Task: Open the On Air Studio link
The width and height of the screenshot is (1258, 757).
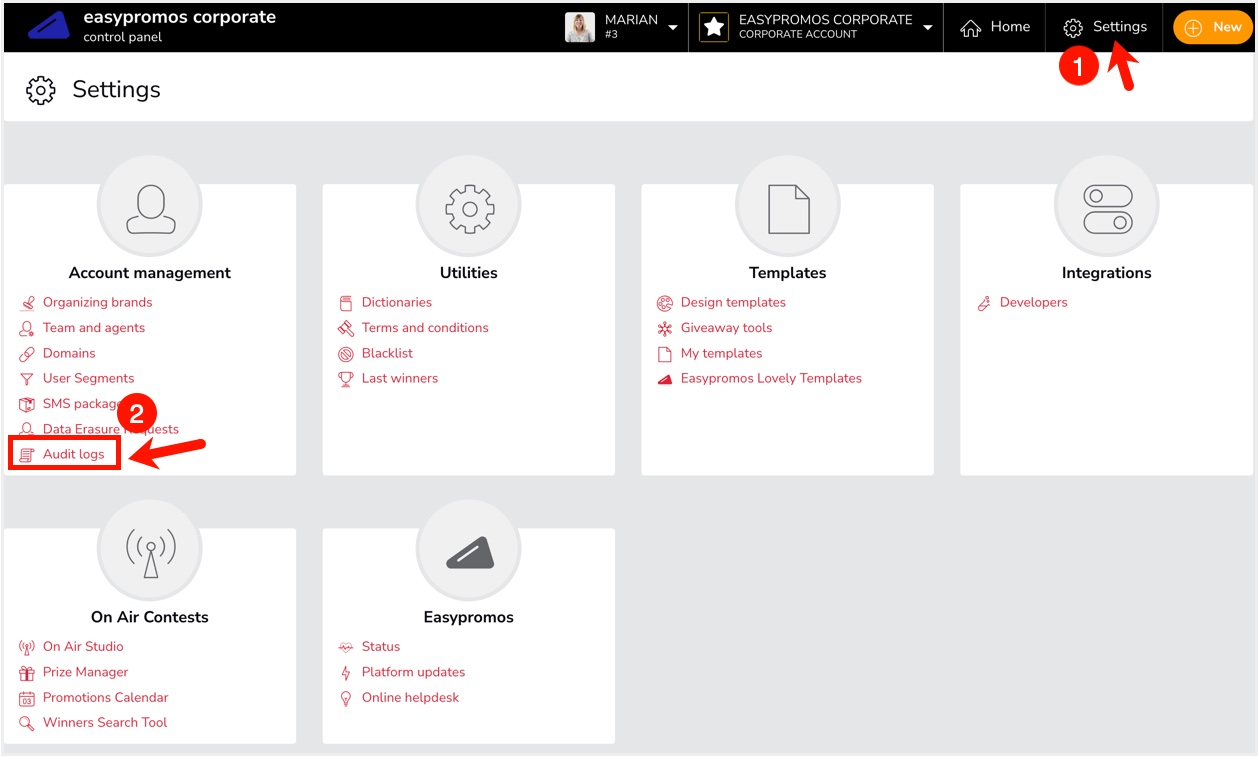Action: (83, 646)
